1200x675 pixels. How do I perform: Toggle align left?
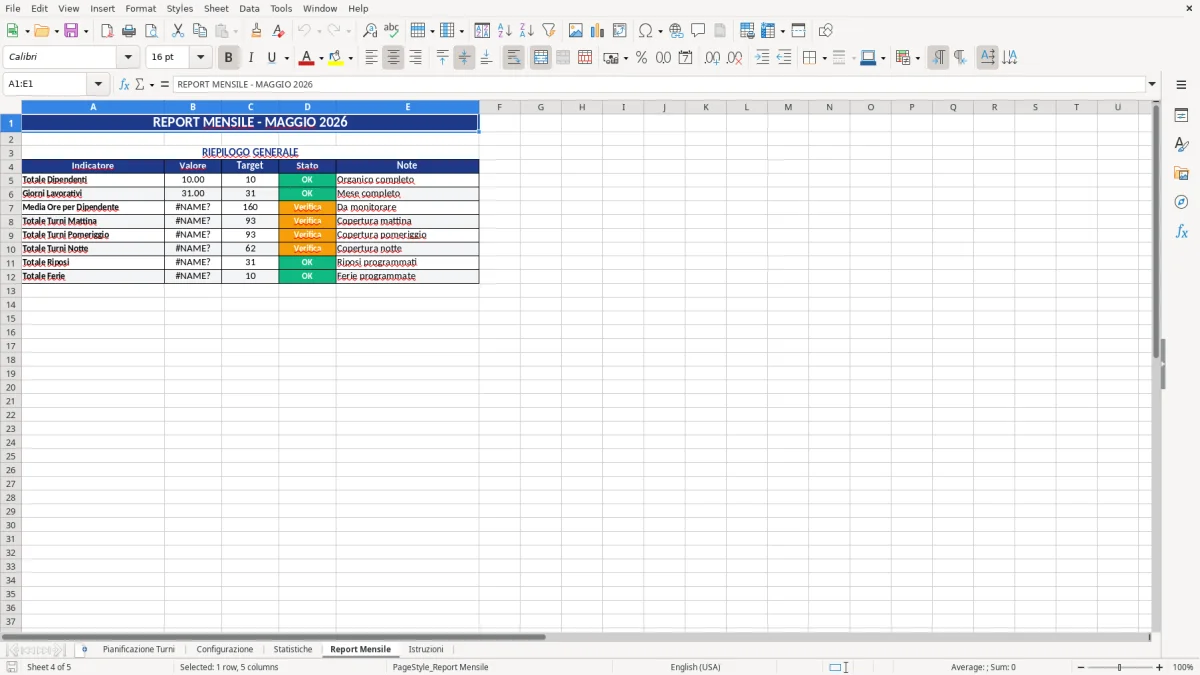pos(371,58)
